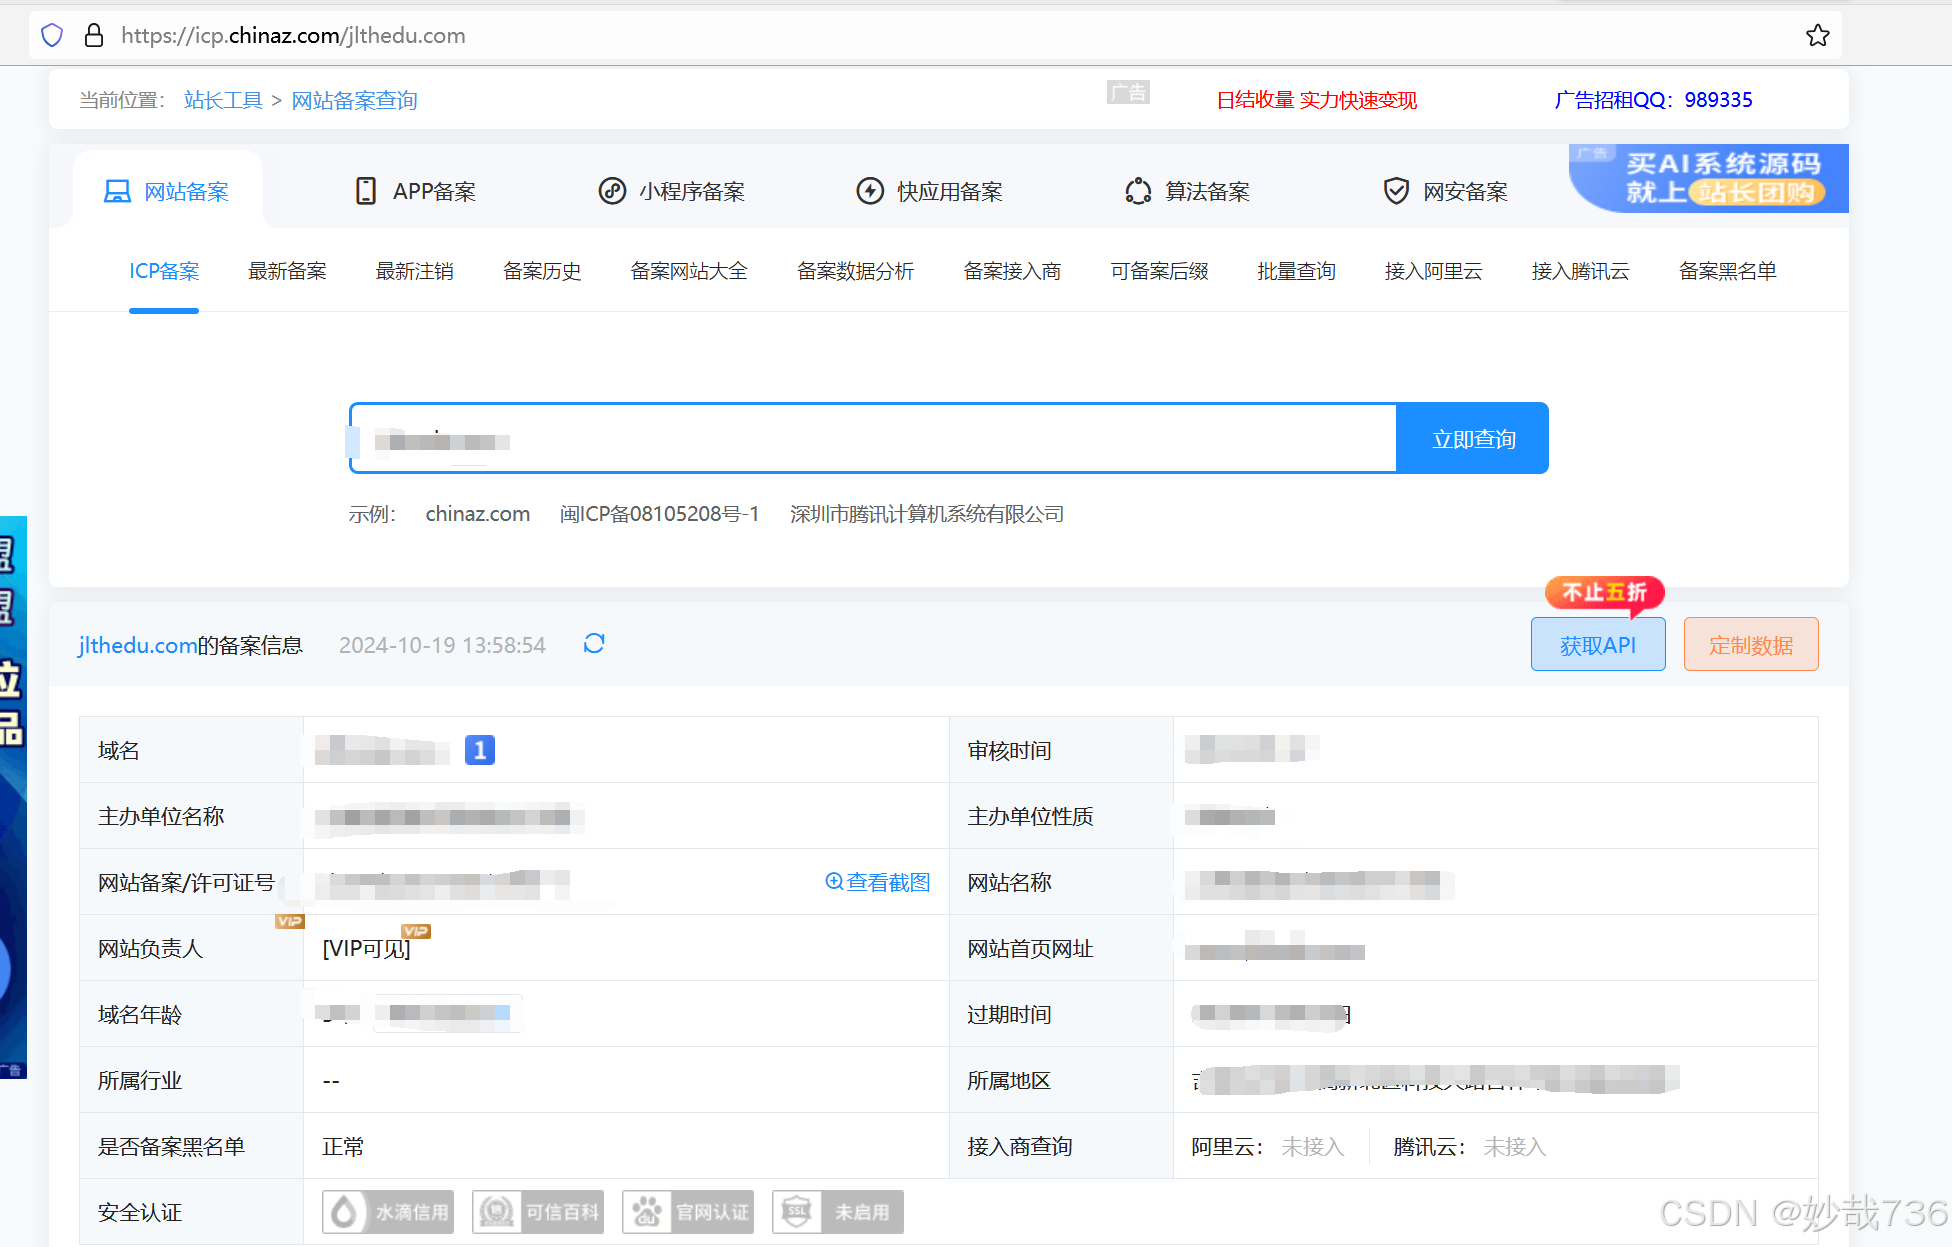Image resolution: width=1952 pixels, height=1247 pixels.
Task: Open the 网安备案 tab
Action: [x=1446, y=191]
